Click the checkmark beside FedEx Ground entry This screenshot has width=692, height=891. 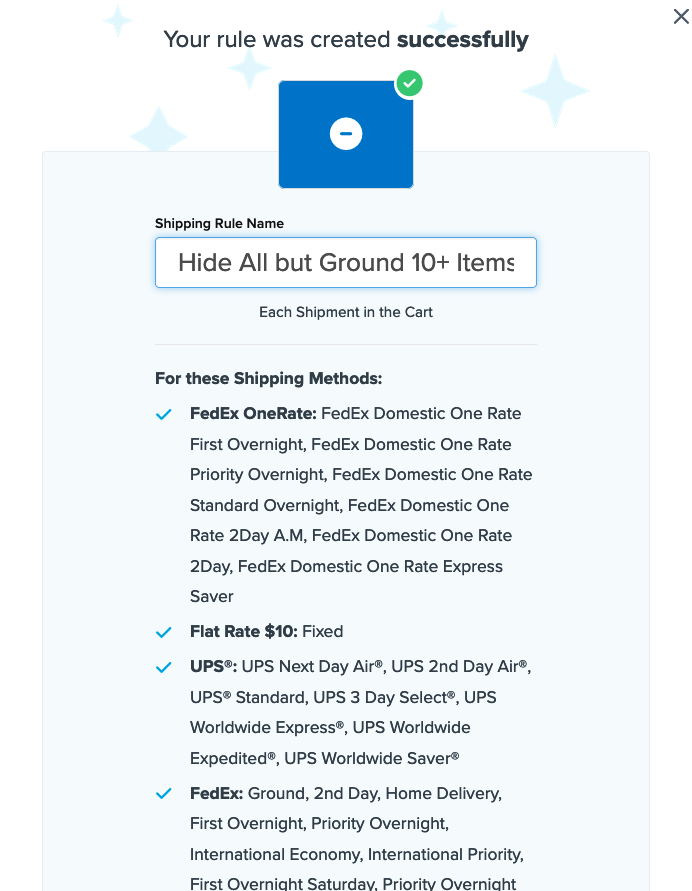click(164, 794)
